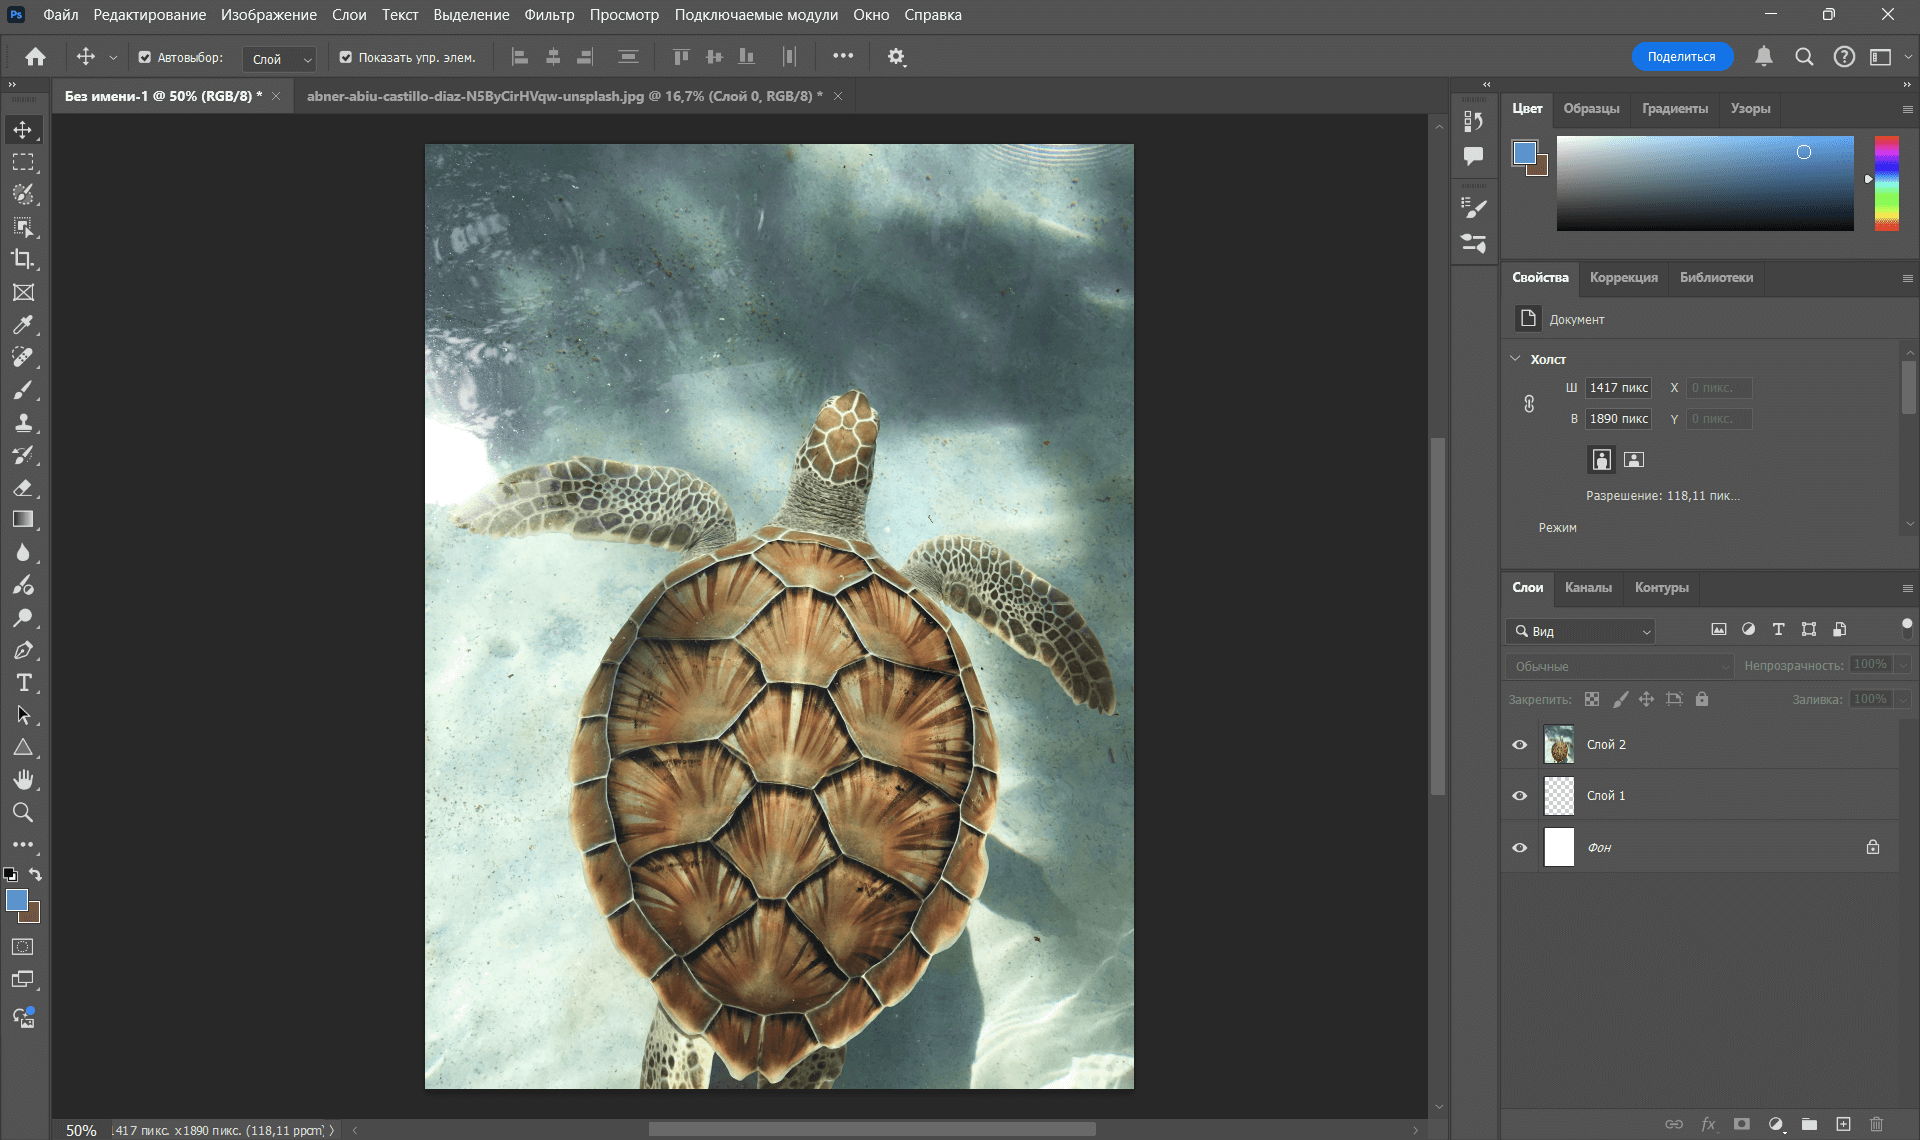Hide the Фон layer
The height and width of the screenshot is (1140, 1920).
[1520, 847]
